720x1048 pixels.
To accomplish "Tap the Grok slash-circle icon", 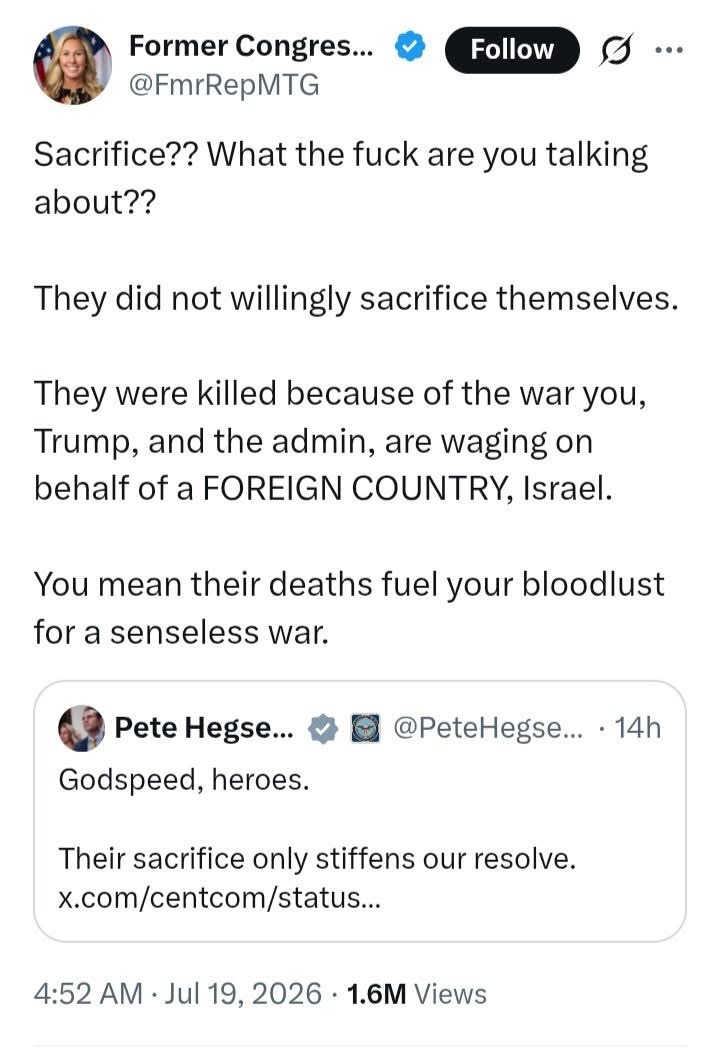I will click(615, 50).
